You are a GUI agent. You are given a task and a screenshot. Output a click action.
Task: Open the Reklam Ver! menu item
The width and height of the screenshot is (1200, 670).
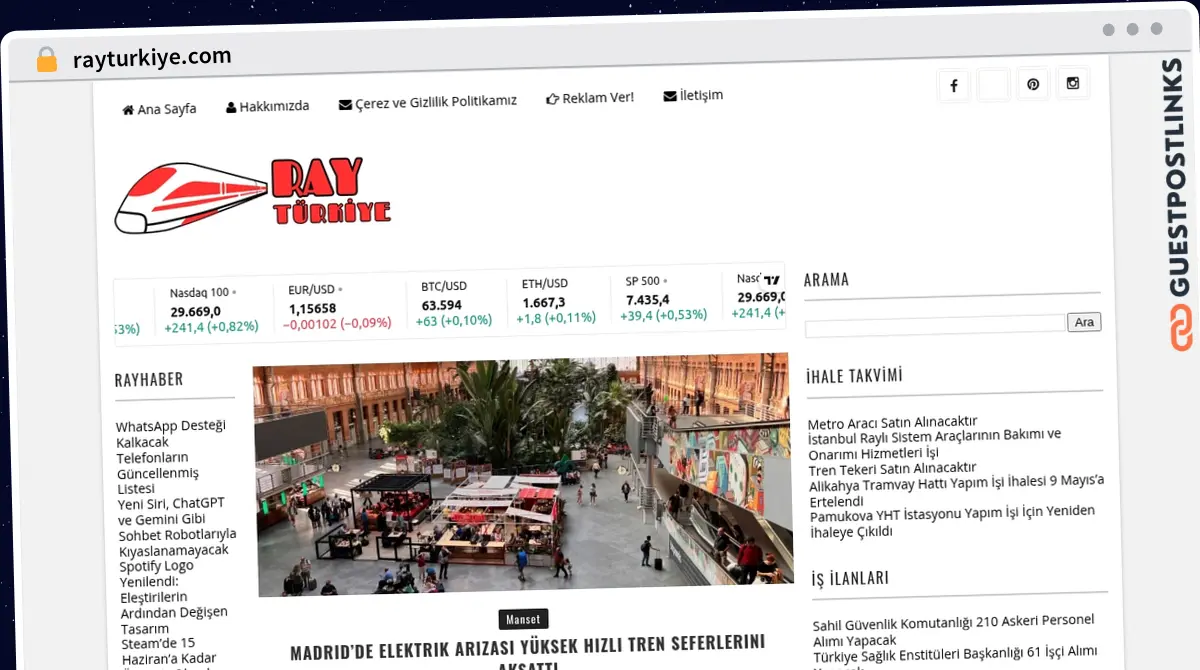pyautogui.click(x=590, y=98)
